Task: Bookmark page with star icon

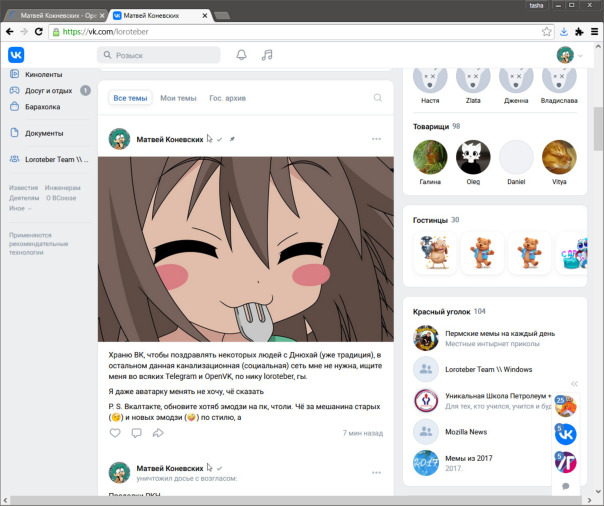Action: click(x=546, y=32)
